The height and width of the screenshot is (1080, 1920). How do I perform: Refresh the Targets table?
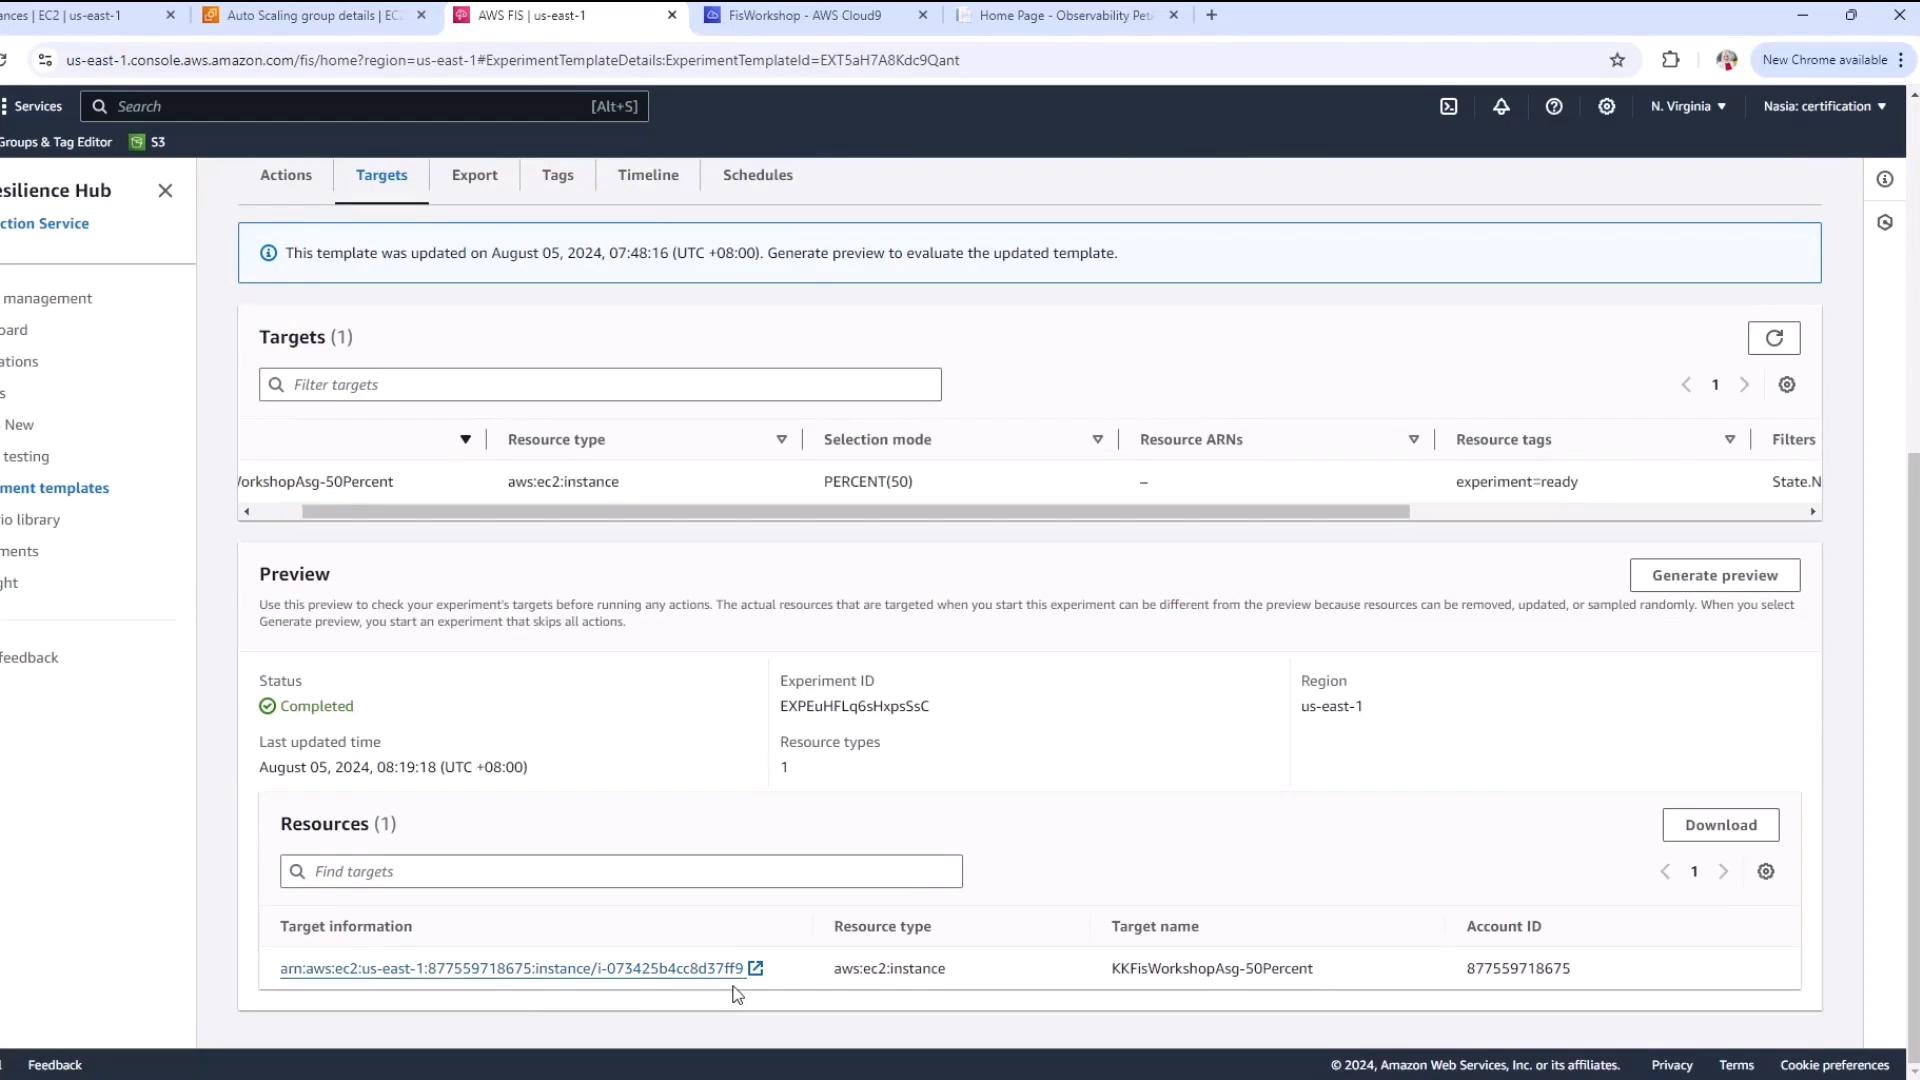coord(1774,338)
